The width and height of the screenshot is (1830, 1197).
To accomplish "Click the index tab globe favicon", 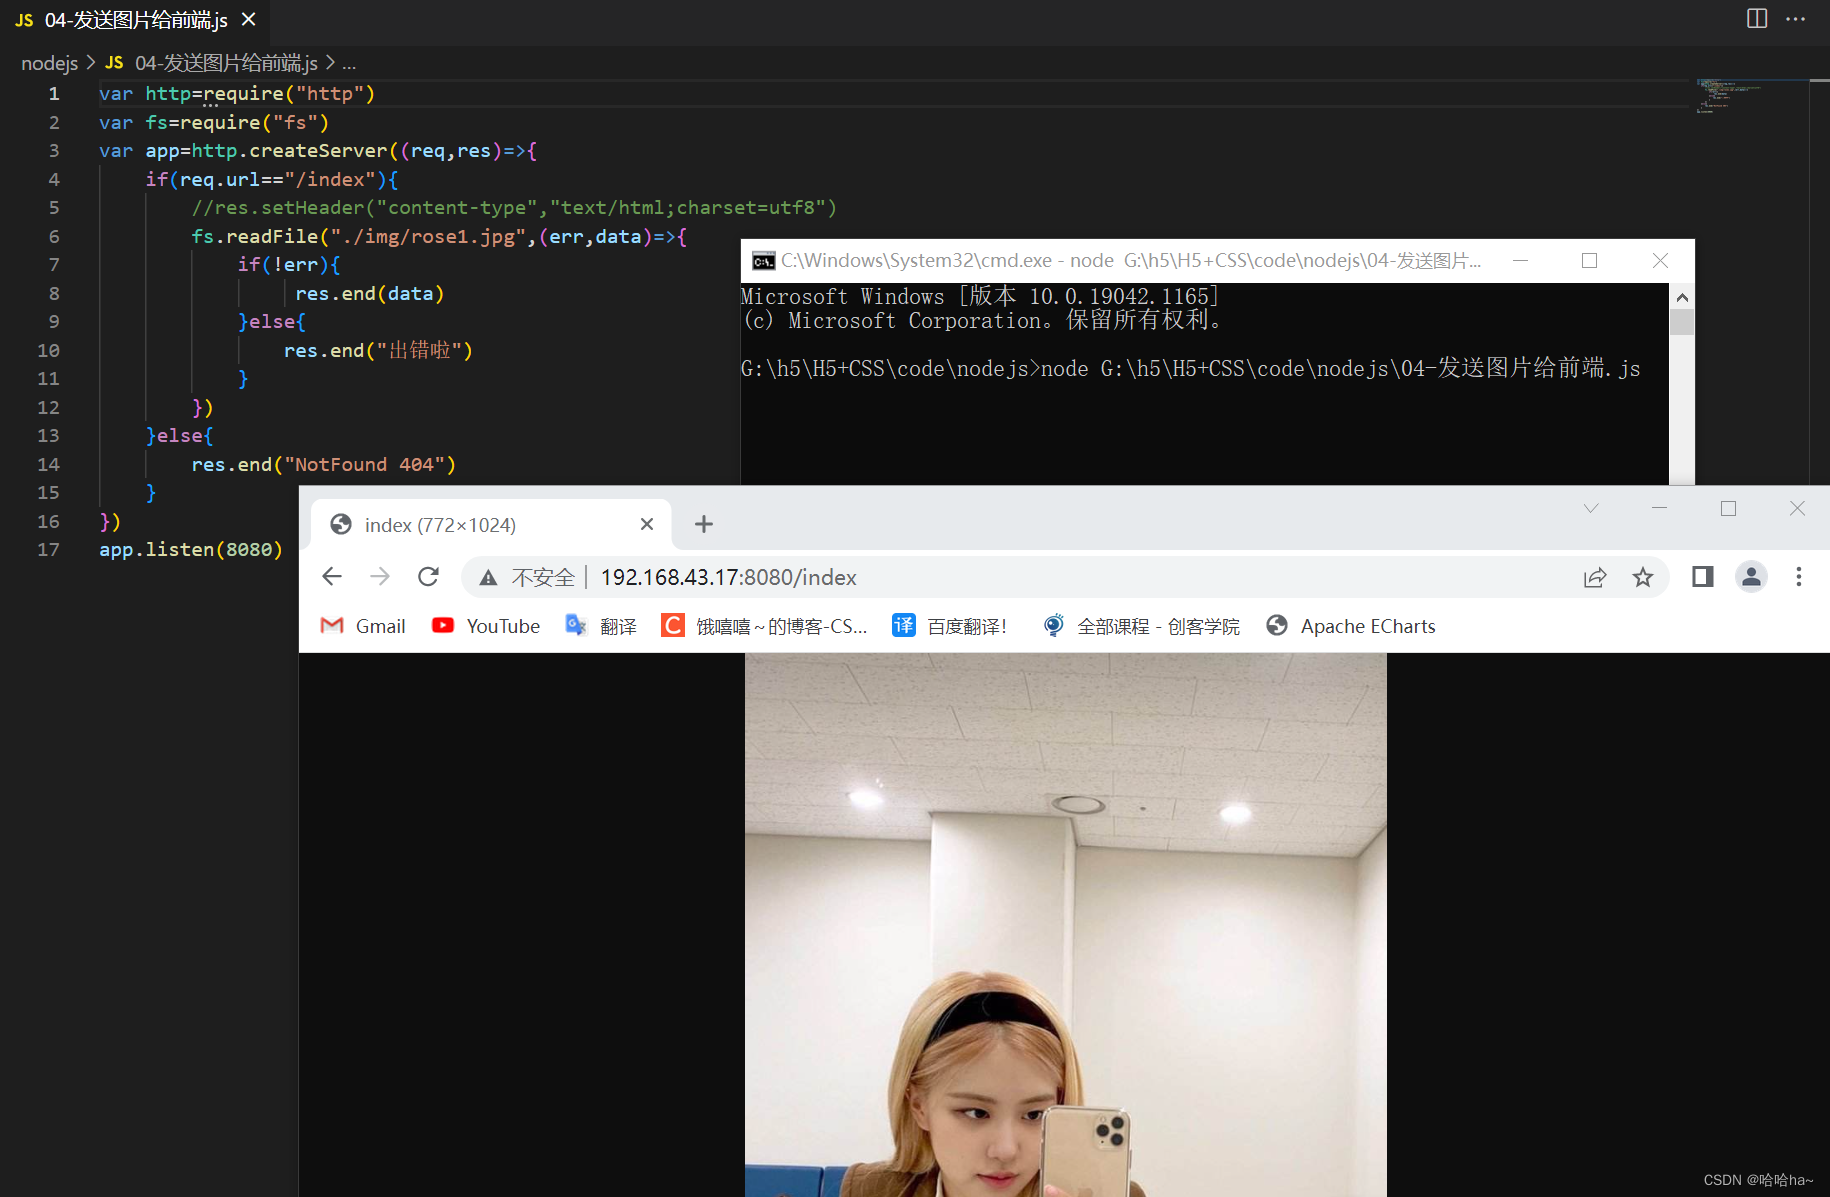I will tap(341, 524).
